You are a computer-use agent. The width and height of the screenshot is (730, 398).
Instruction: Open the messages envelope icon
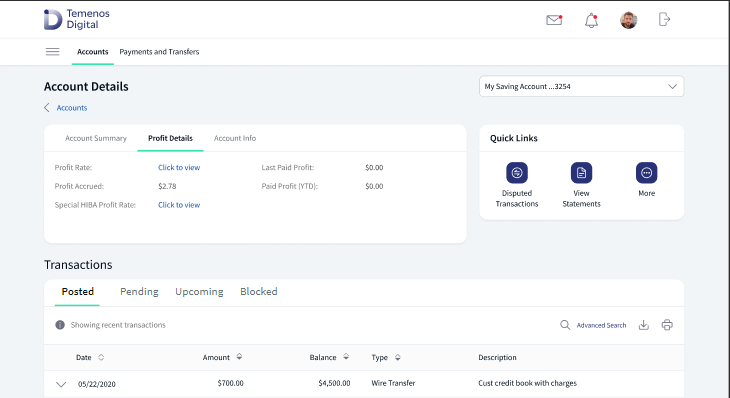point(554,20)
